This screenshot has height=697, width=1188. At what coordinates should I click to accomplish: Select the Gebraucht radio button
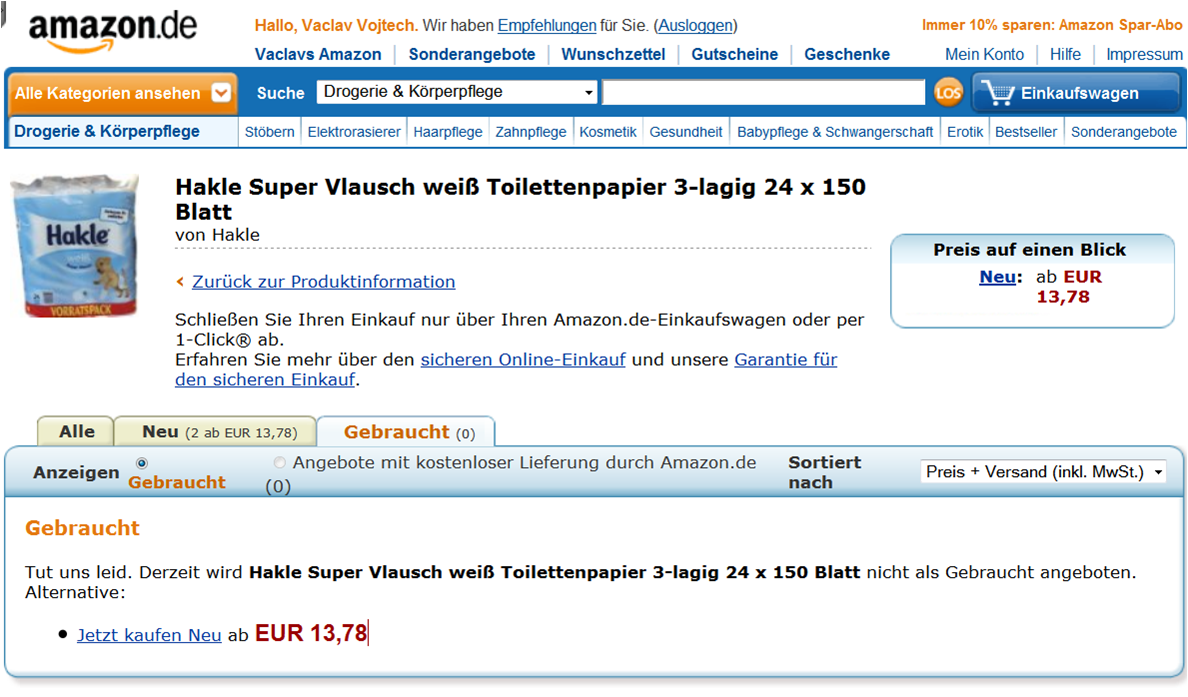tap(142, 463)
